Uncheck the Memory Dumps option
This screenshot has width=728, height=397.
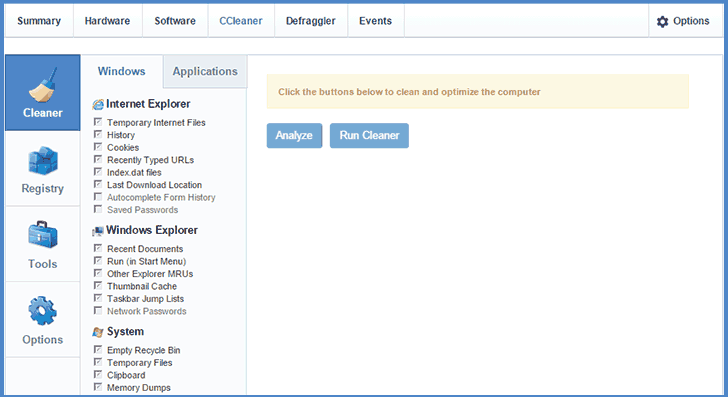pyautogui.click(x=98, y=387)
